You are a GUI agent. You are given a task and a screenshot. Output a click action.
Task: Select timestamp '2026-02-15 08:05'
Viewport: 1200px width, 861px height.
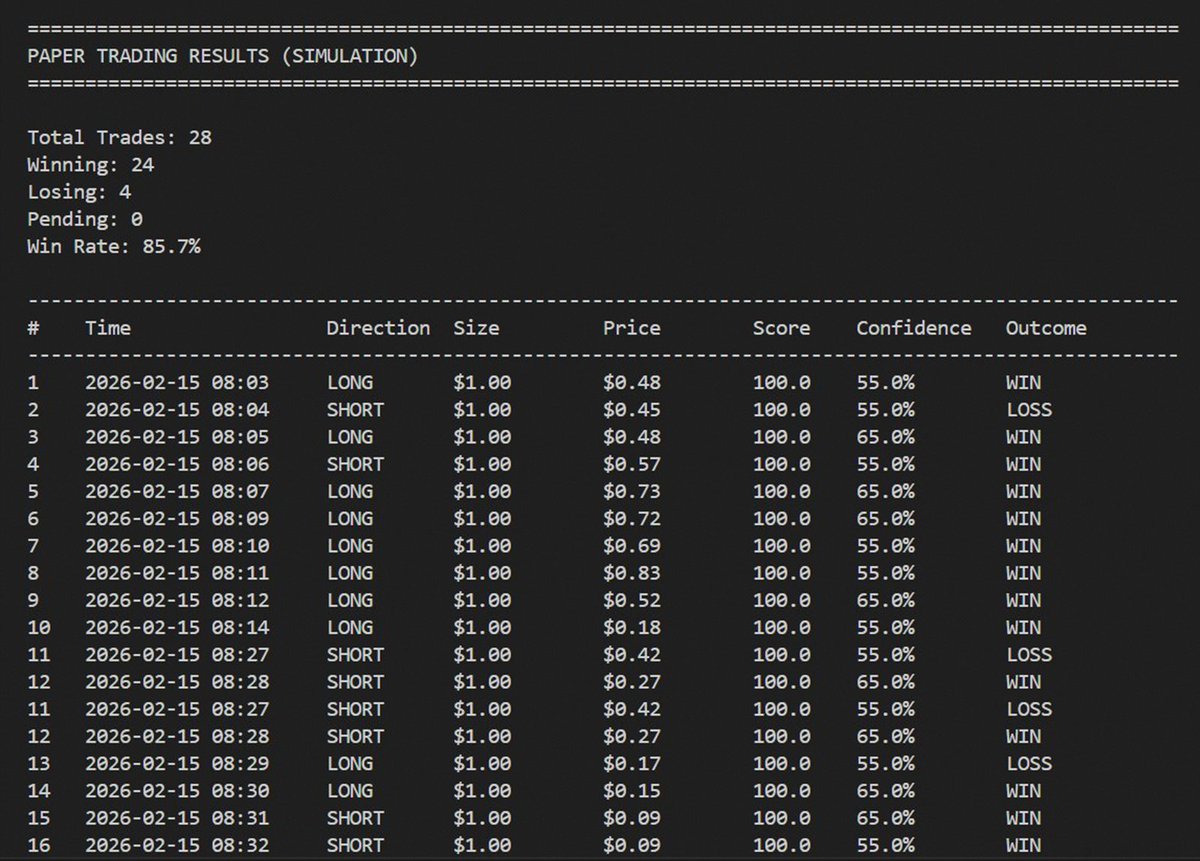pyautogui.click(x=177, y=437)
